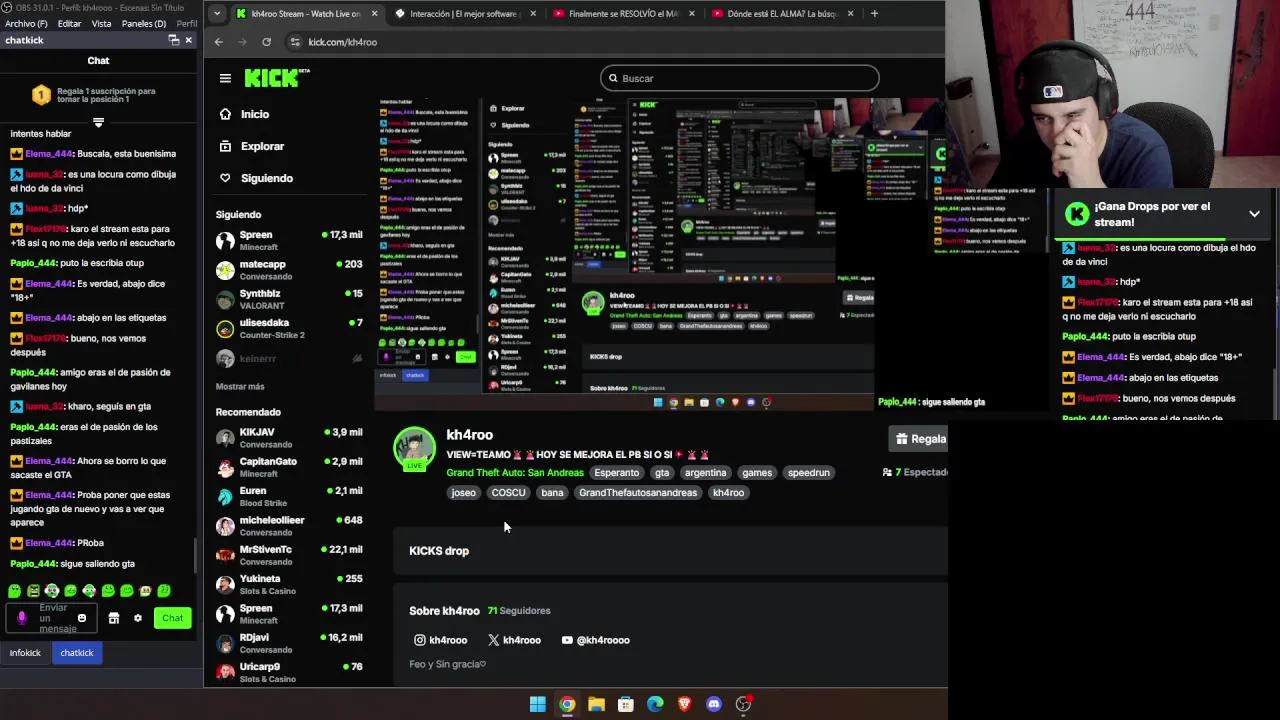Select the COSCU tag
The width and height of the screenshot is (1280, 720).
click(x=508, y=493)
